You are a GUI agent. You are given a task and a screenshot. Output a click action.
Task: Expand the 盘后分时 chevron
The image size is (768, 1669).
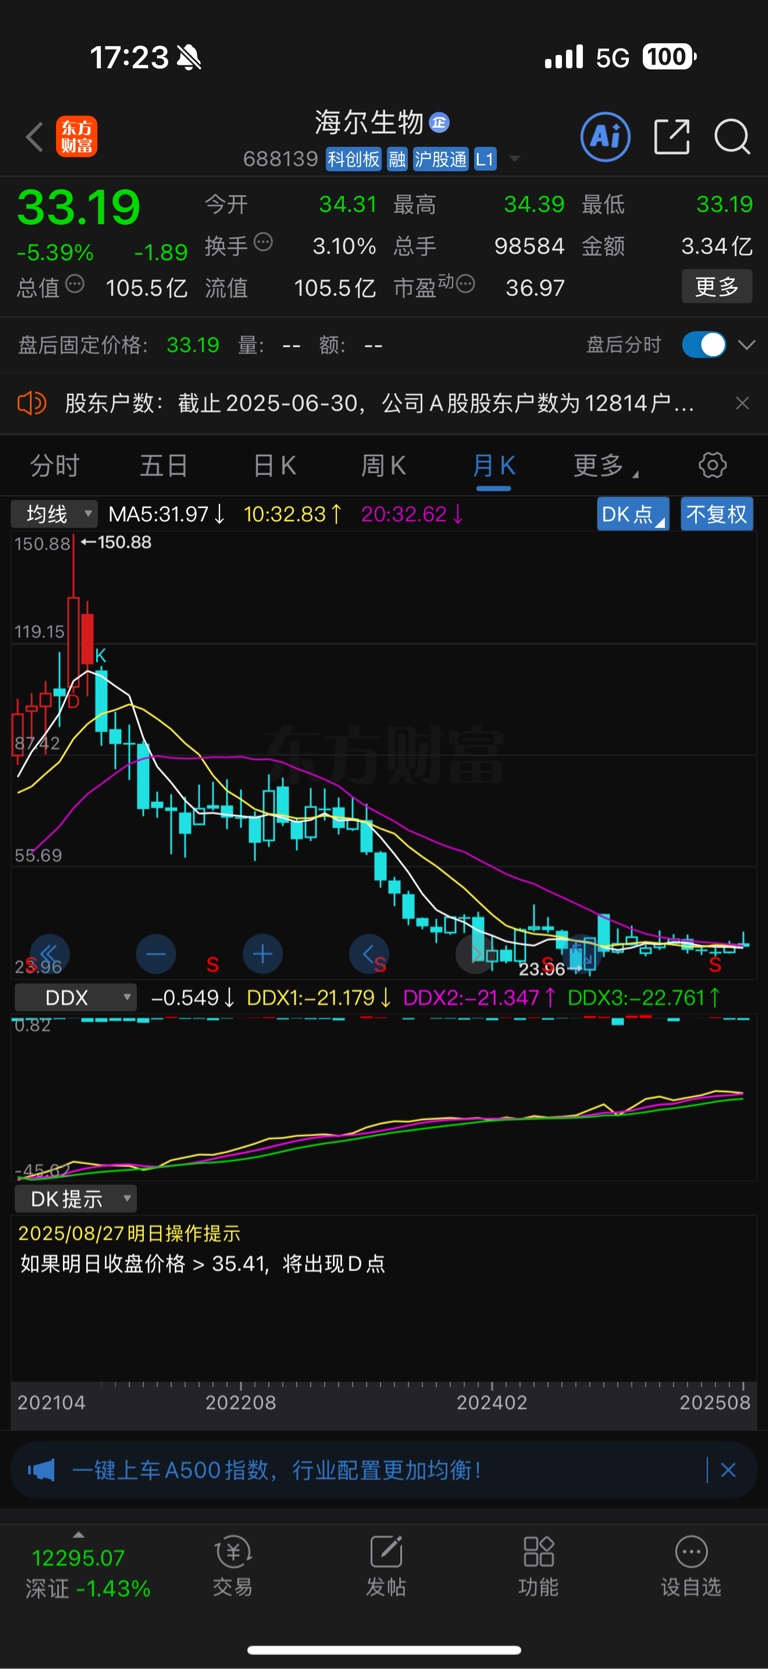point(746,345)
